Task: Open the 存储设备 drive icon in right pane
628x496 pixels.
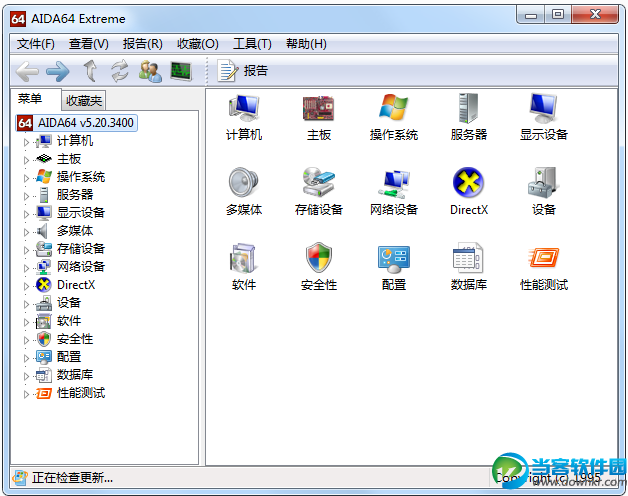Action: click(318, 182)
